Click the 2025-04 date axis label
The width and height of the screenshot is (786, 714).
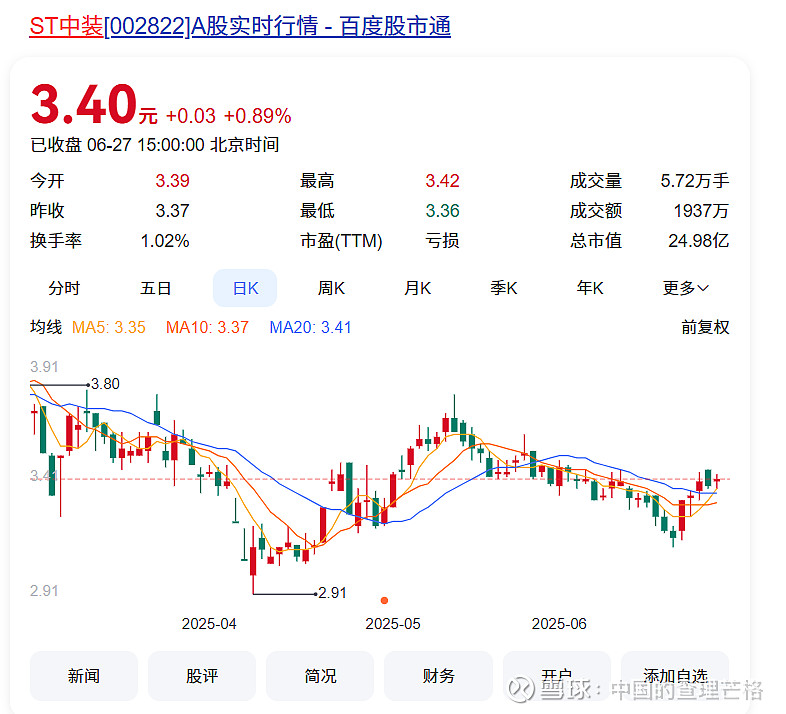[209, 624]
